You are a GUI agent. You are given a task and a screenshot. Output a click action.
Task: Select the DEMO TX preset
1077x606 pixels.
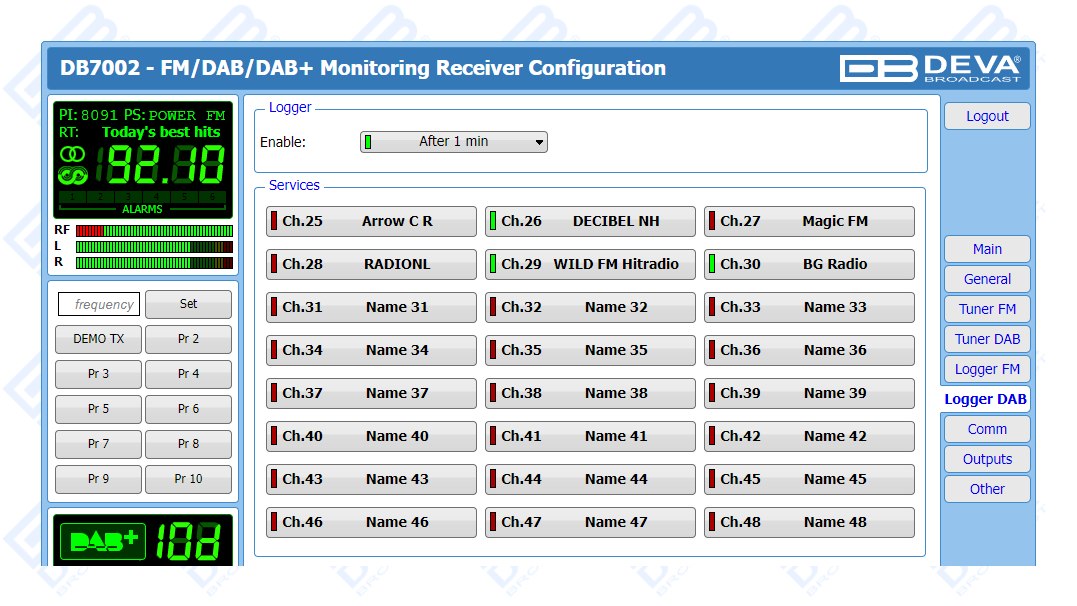coord(98,339)
